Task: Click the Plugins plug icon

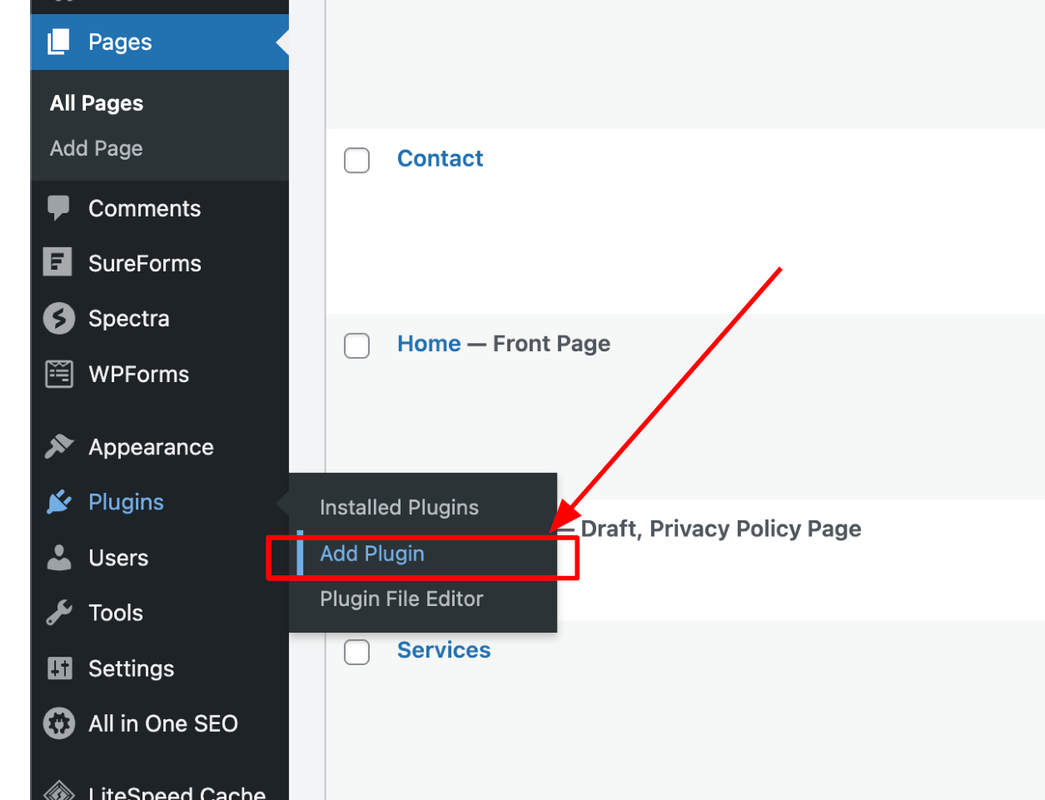Action: (x=59, y=502)
